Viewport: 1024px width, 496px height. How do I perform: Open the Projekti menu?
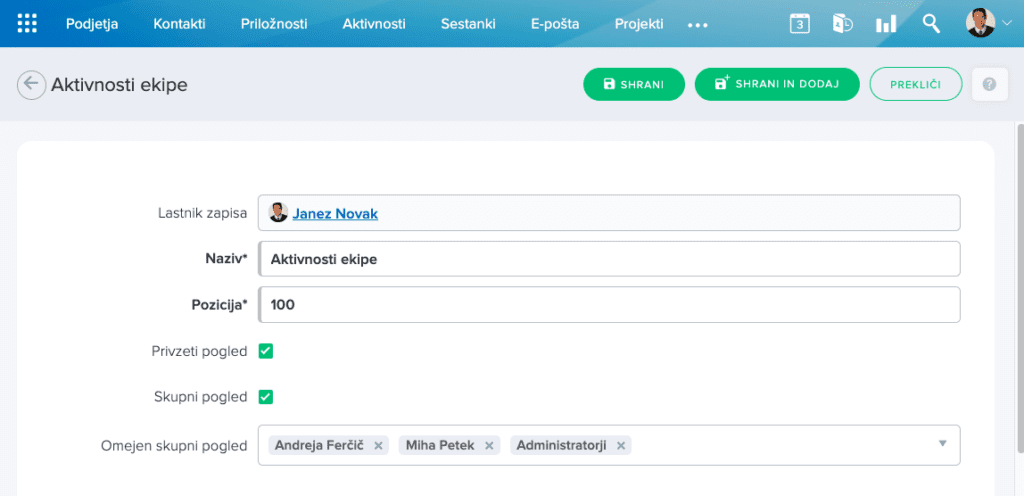click(x=639, y=24)
